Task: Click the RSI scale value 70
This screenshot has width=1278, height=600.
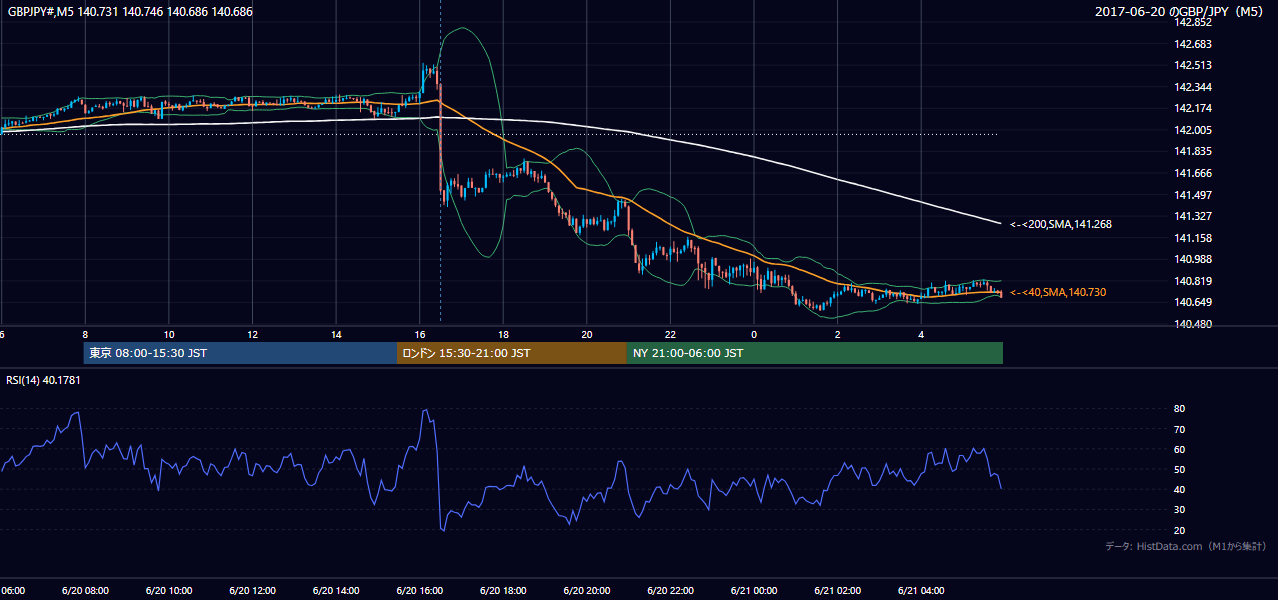Action: tap(1180, 429)
